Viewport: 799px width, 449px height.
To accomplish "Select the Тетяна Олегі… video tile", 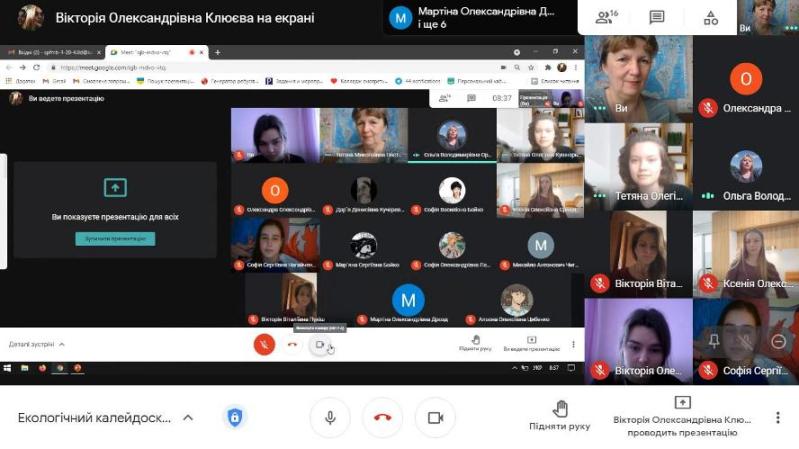I will pos(638,167).
